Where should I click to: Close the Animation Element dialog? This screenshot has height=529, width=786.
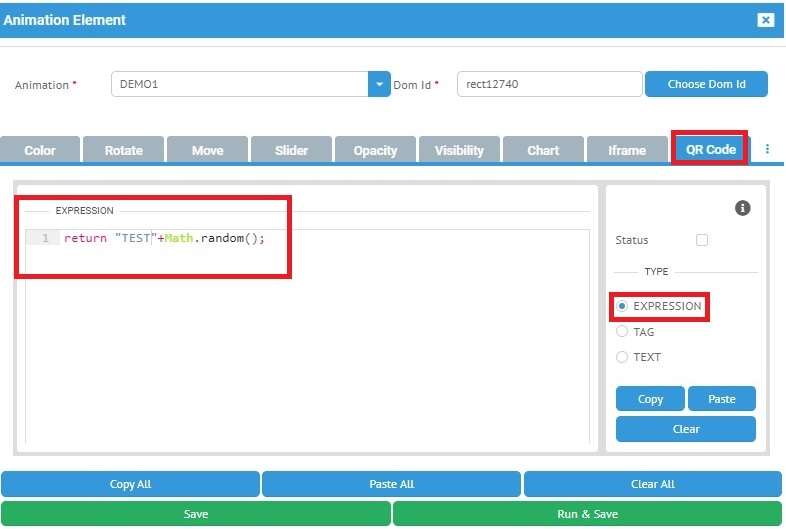765,20
